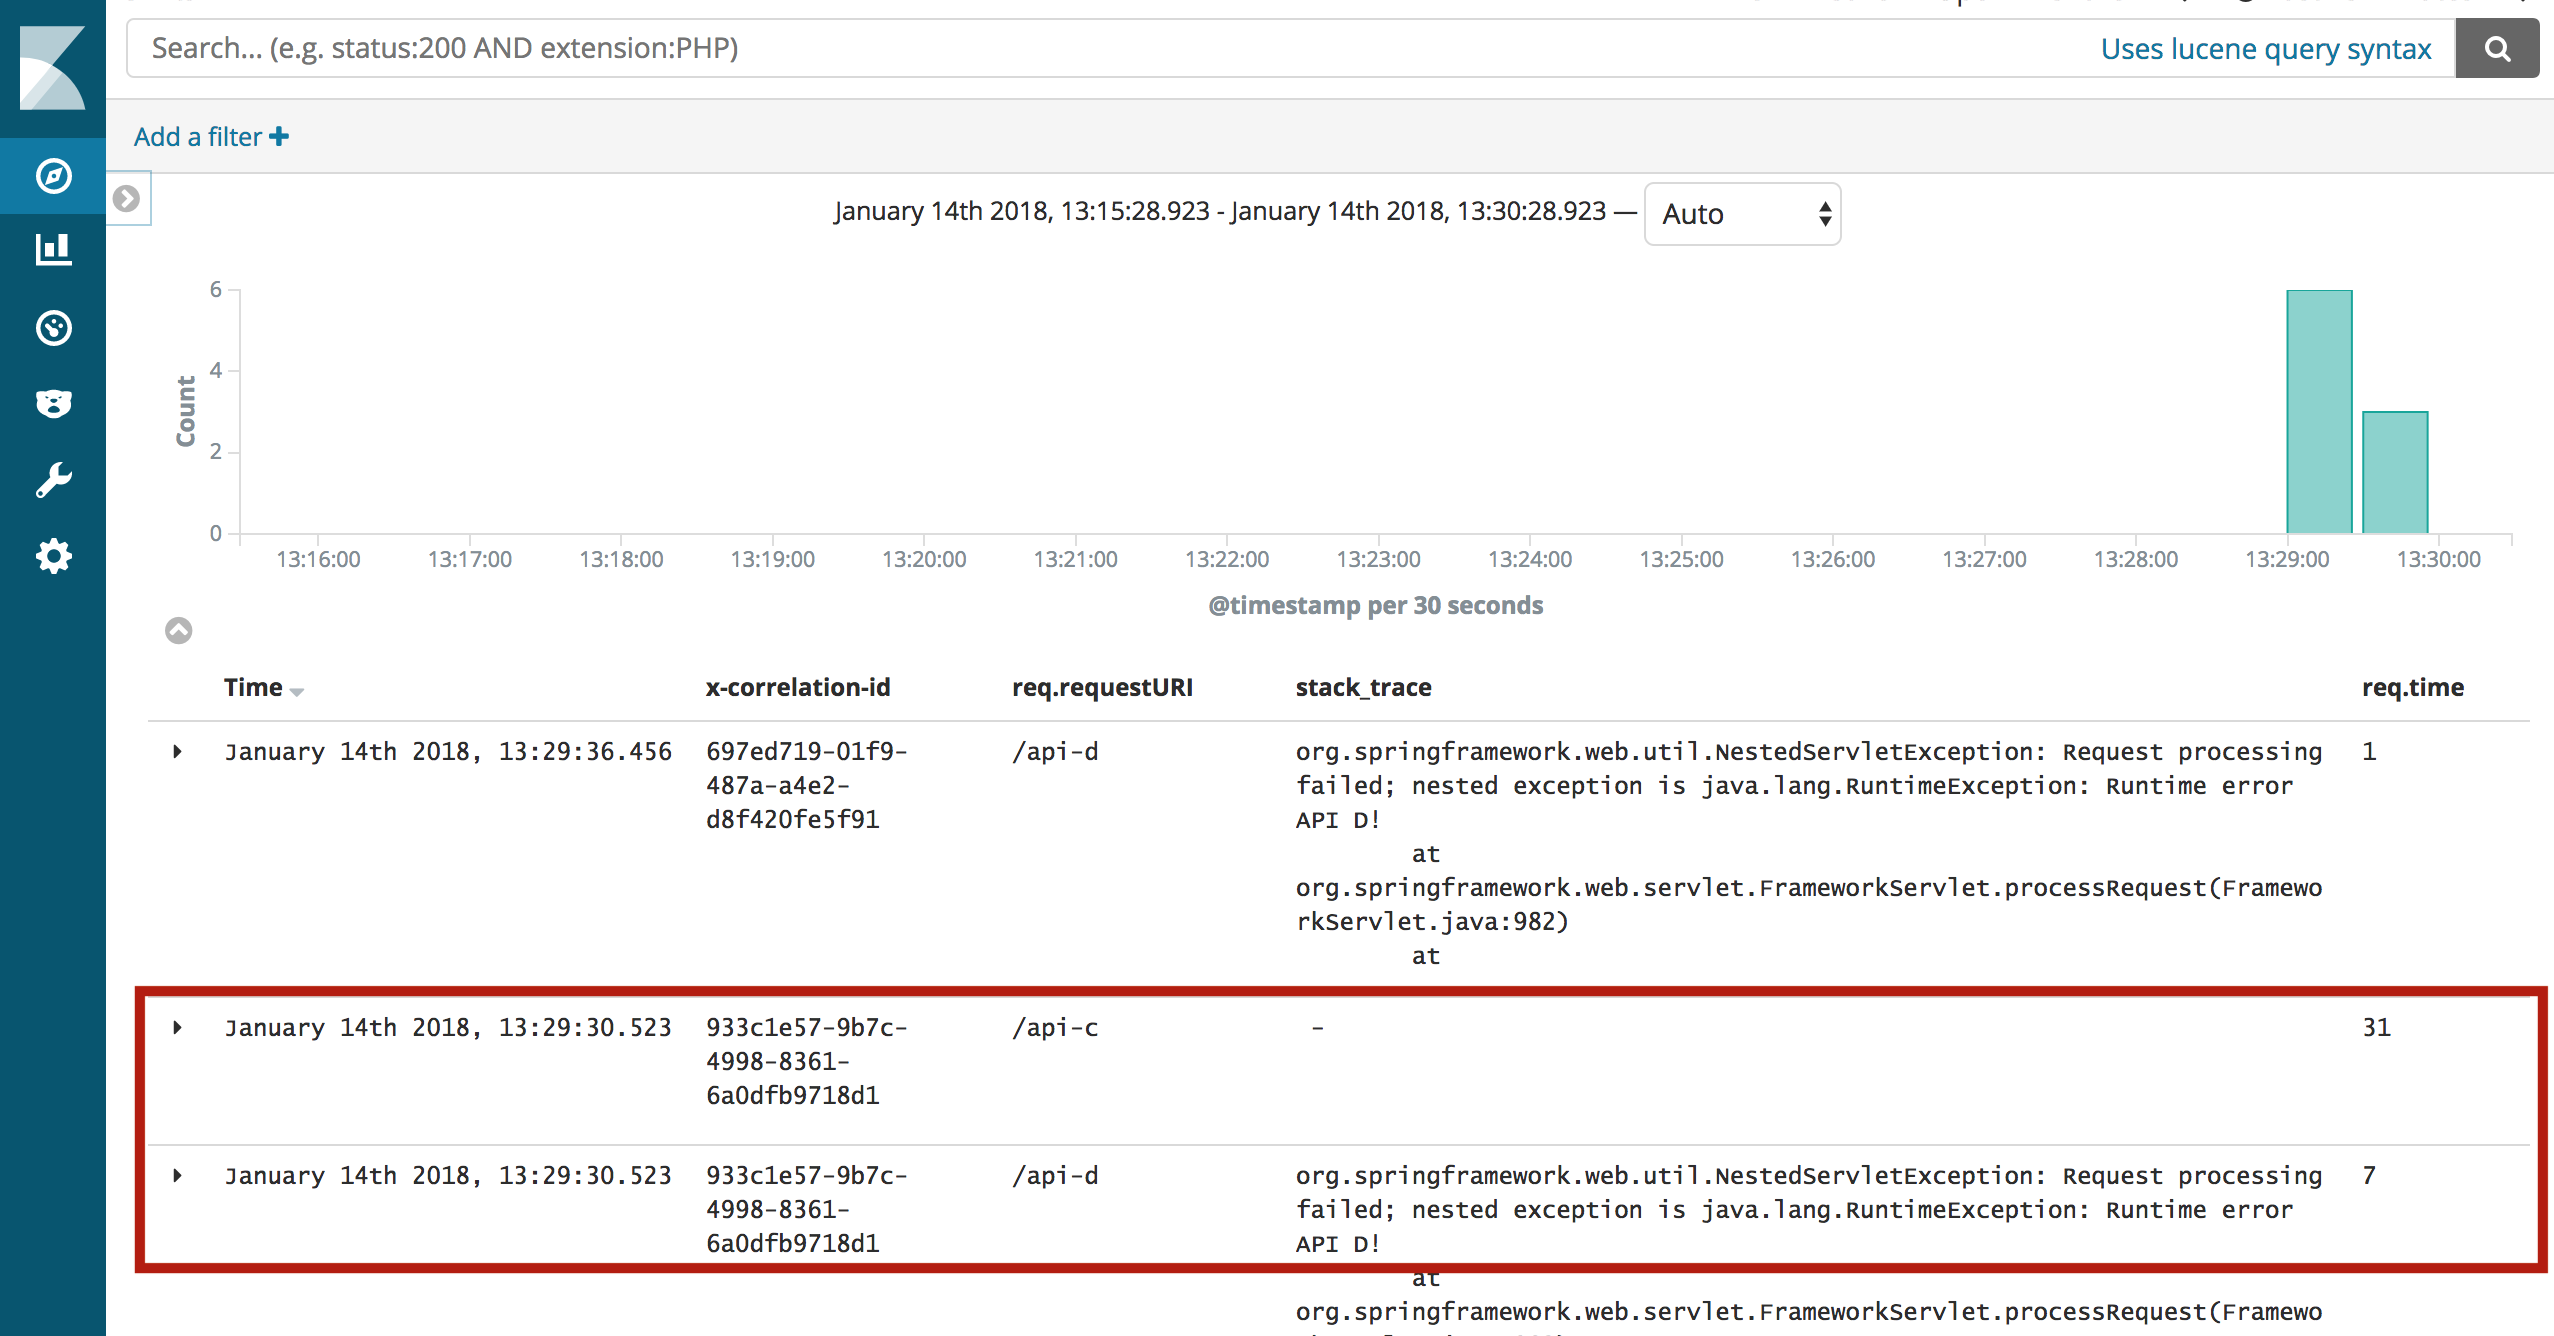
Task: Expand the 13:29:36.456 log row
Action: (x=178, y=751)
